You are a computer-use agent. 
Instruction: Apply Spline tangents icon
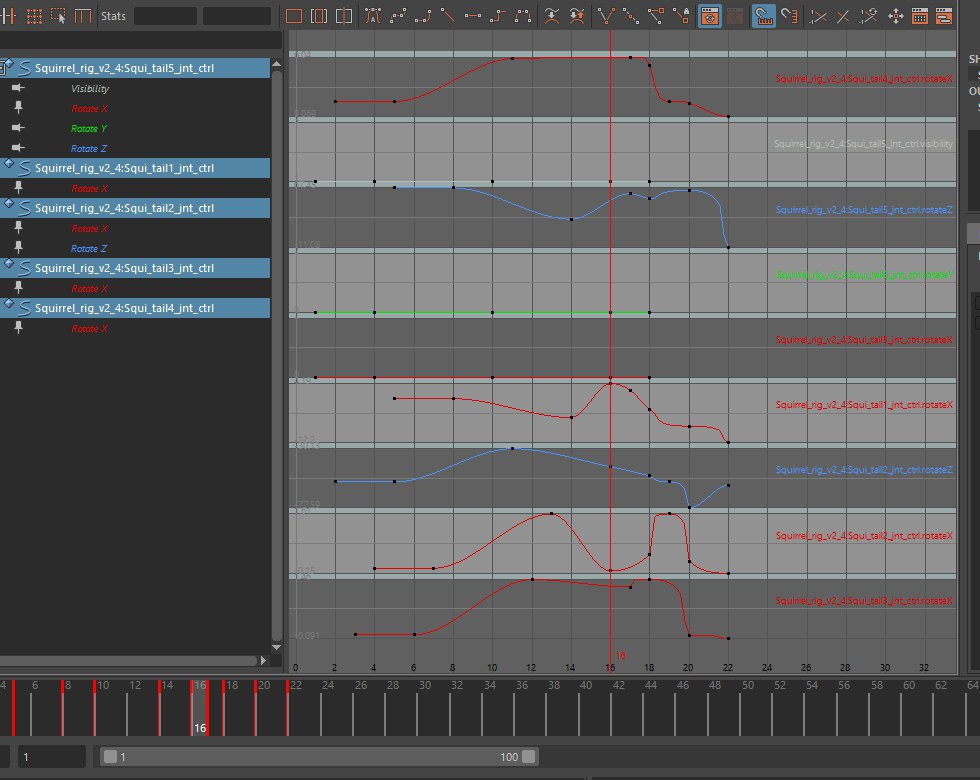coord(398,16)
